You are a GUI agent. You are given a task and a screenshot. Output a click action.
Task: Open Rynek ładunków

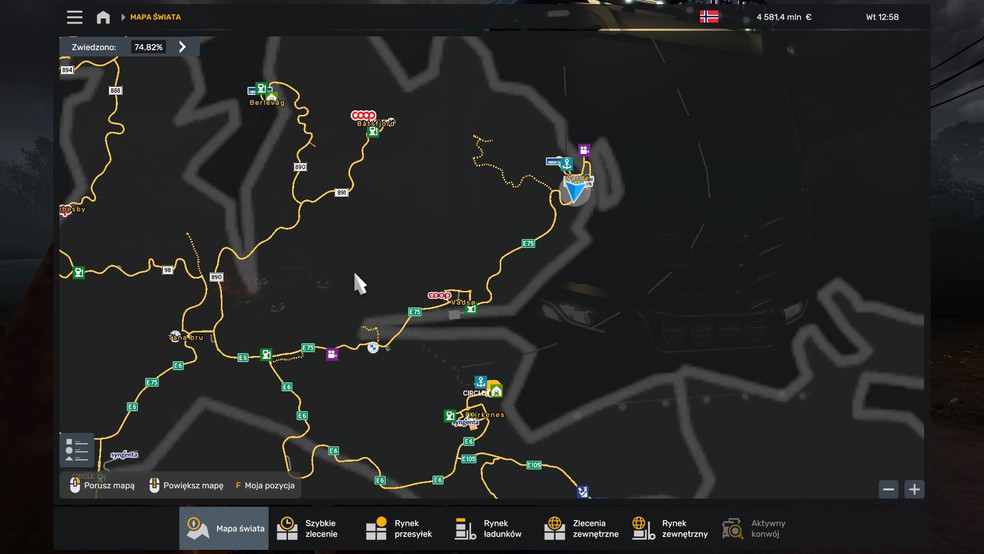click(x=488, y=528)
